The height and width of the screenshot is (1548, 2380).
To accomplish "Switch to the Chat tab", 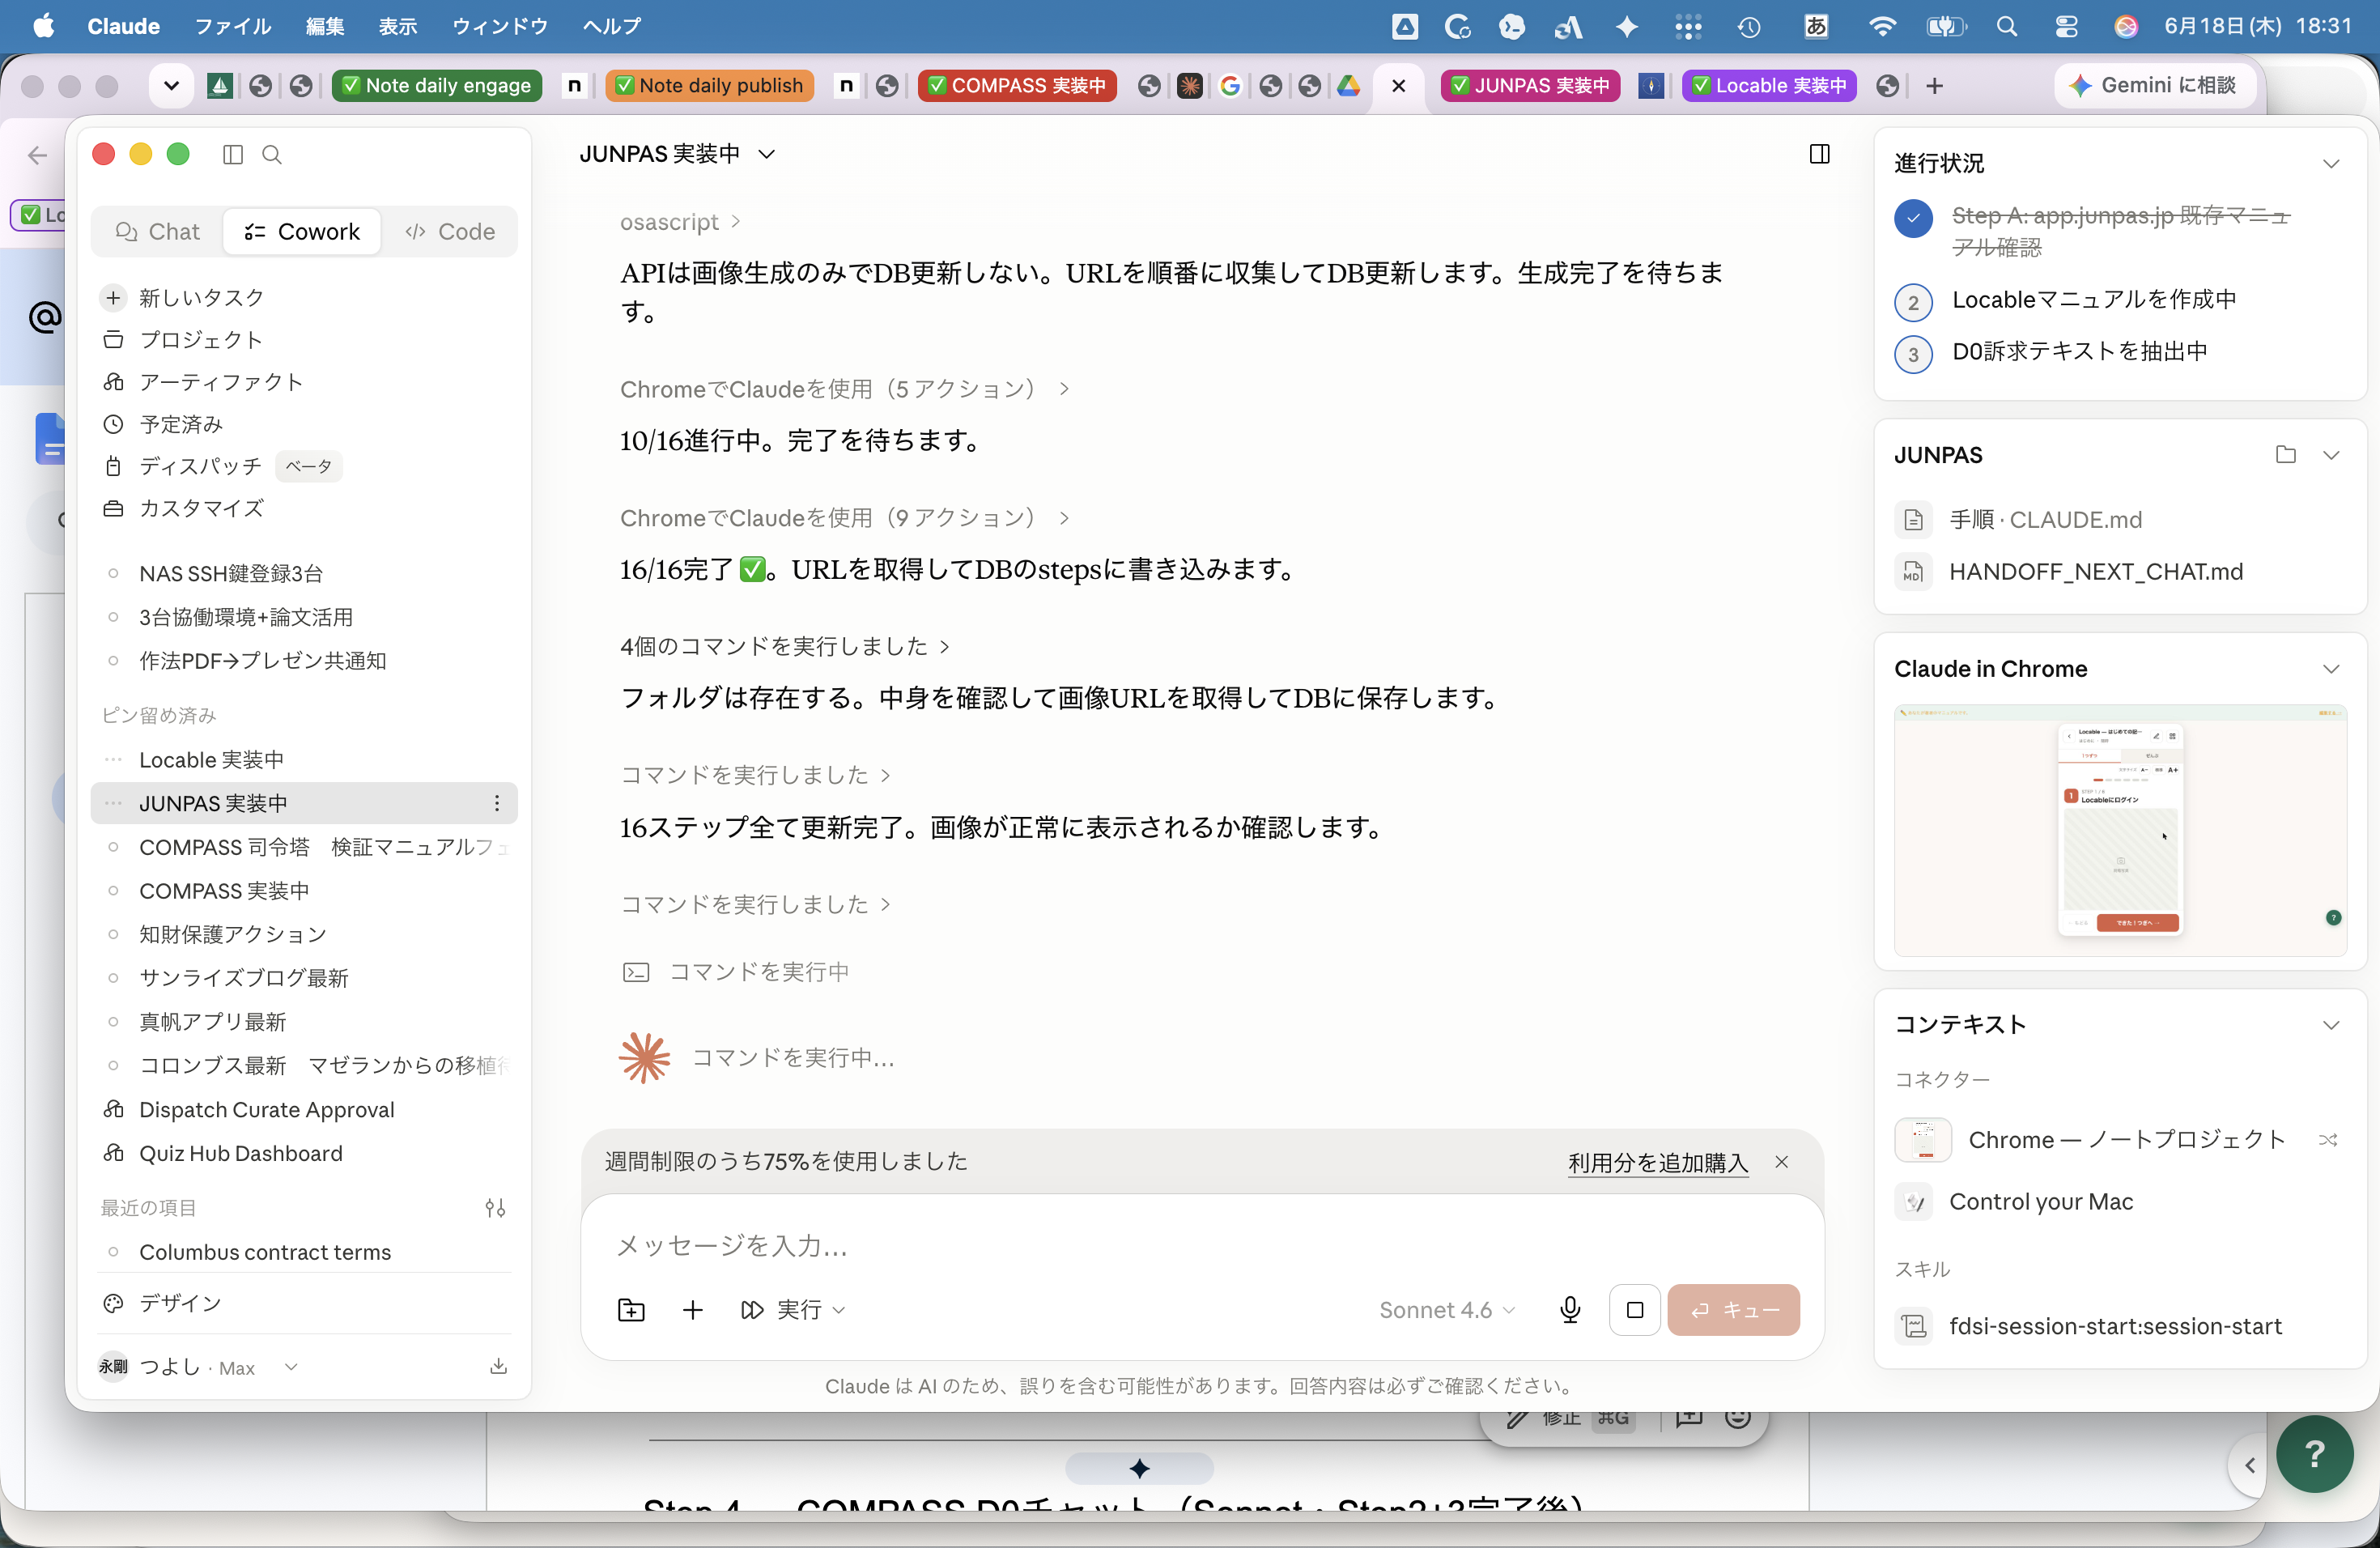I will pyautogui.click(x=158, y=231).
